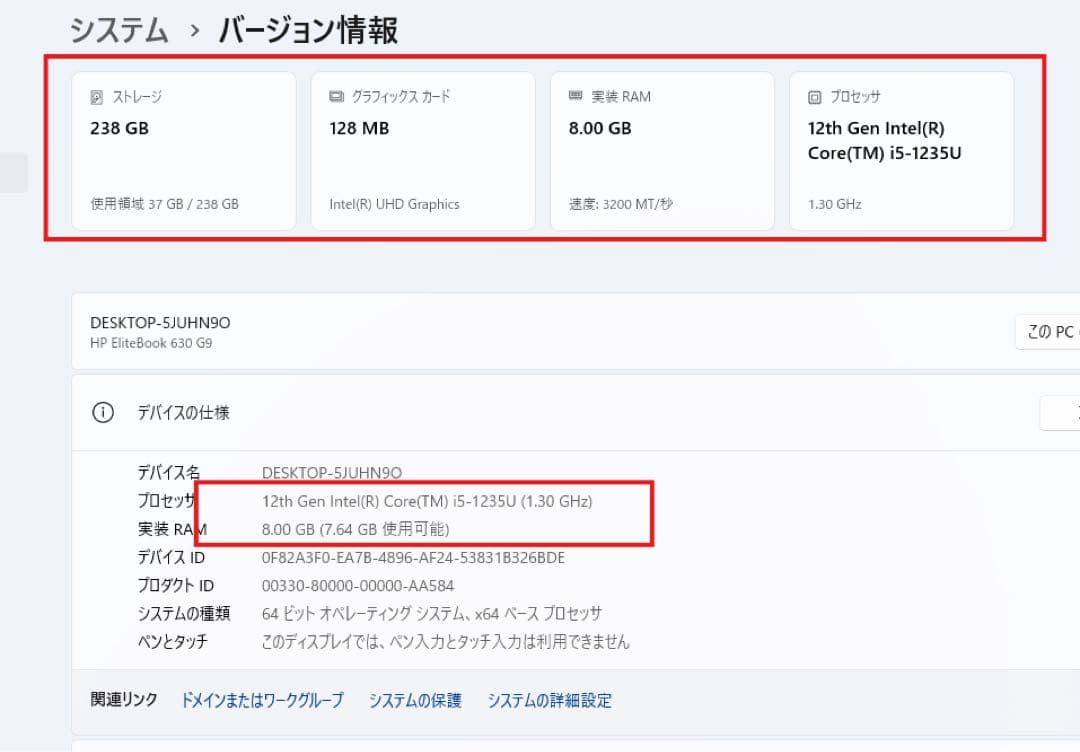The image size is (1080, 752).
Task: Open the システムの詳細設定 link
Action: tap(552, 700)
